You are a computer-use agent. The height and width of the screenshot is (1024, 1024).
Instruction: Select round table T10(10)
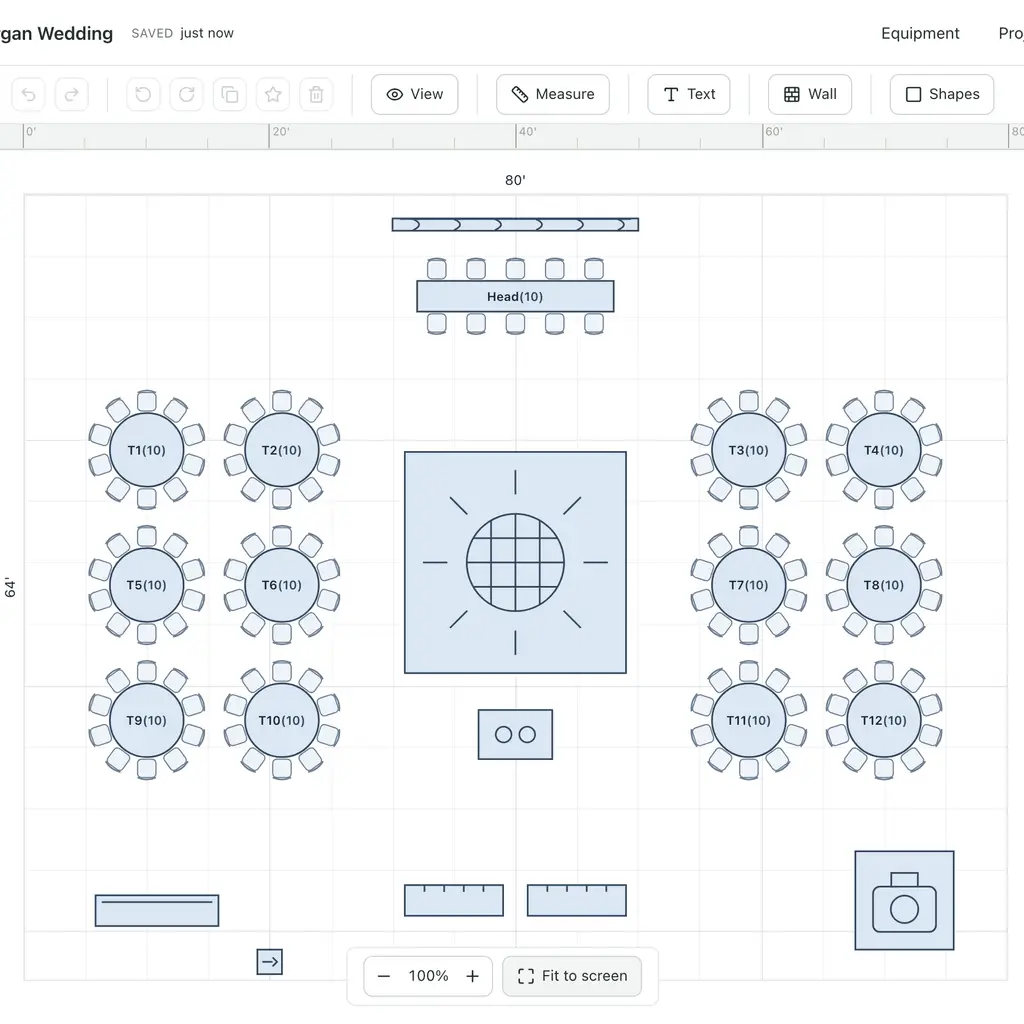coord(282,720)
